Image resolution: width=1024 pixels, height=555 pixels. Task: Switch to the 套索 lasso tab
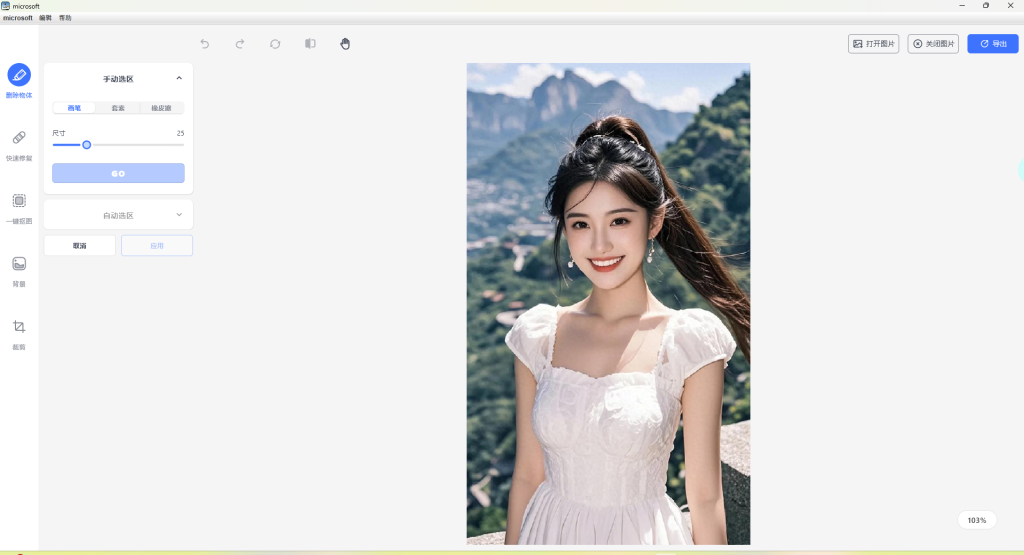[118, 108]
